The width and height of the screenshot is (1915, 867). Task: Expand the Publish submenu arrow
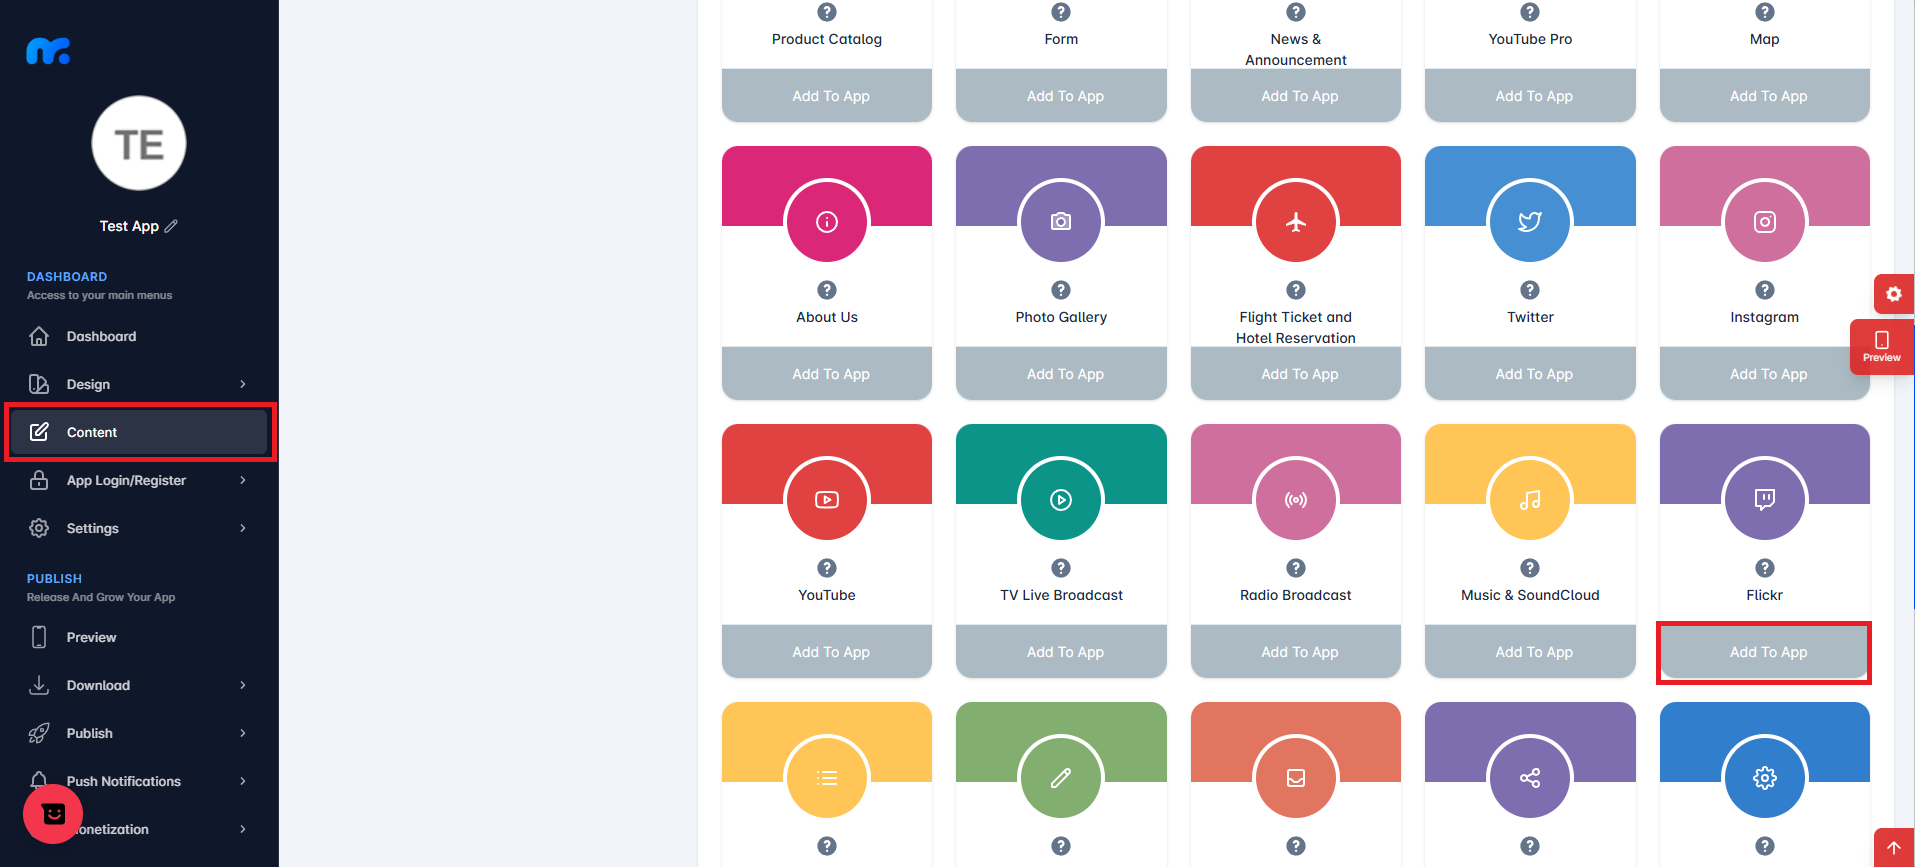(242, 733)
